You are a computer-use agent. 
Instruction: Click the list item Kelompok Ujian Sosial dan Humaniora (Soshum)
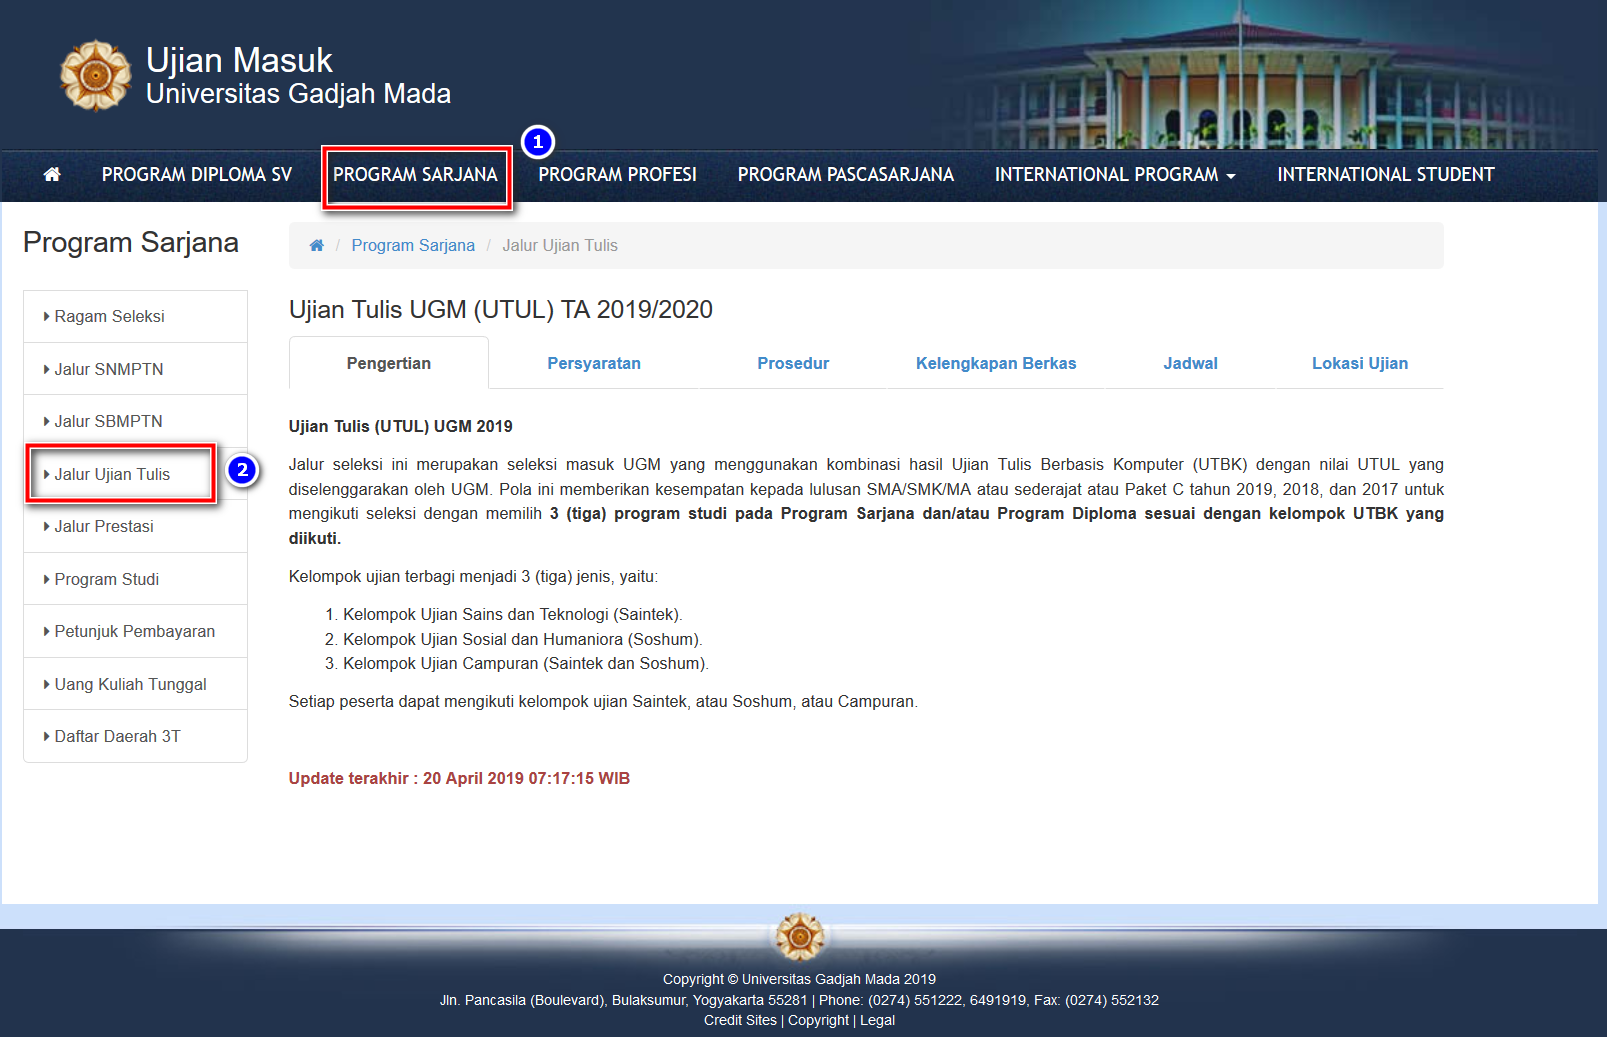(x=523, y=640)
